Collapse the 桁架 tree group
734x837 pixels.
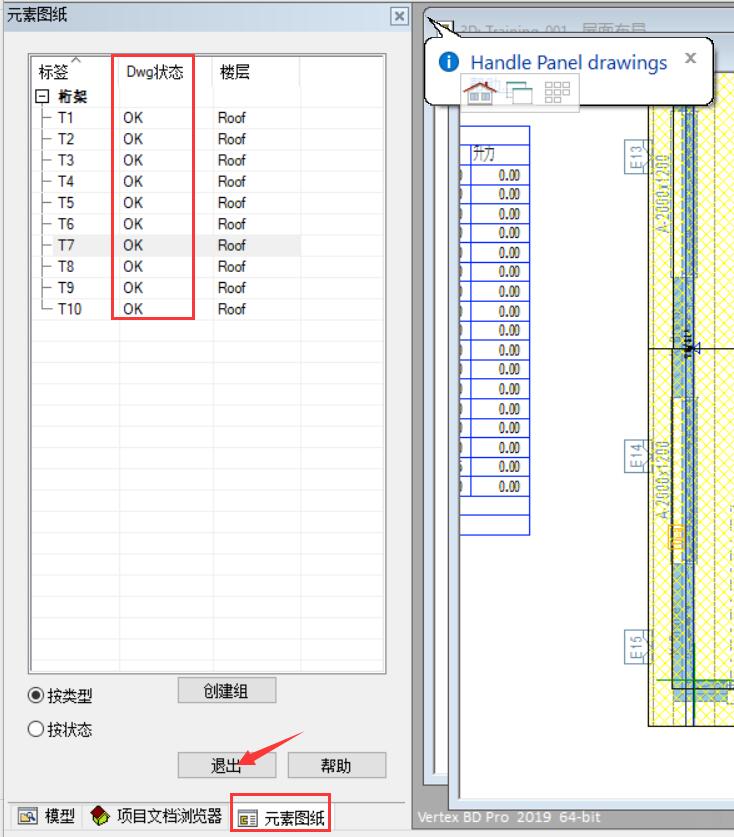point(42,96)
